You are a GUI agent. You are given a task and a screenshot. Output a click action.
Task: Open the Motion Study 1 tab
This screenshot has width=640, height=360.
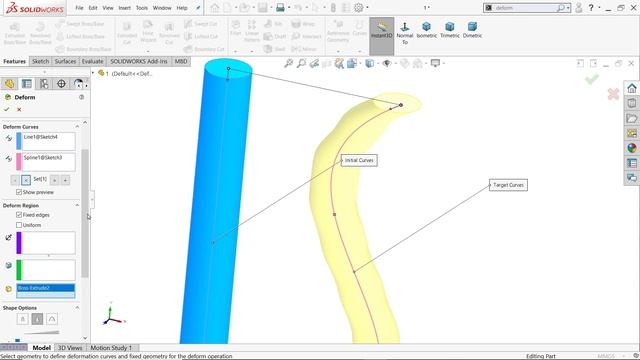(x=111, y=348)
